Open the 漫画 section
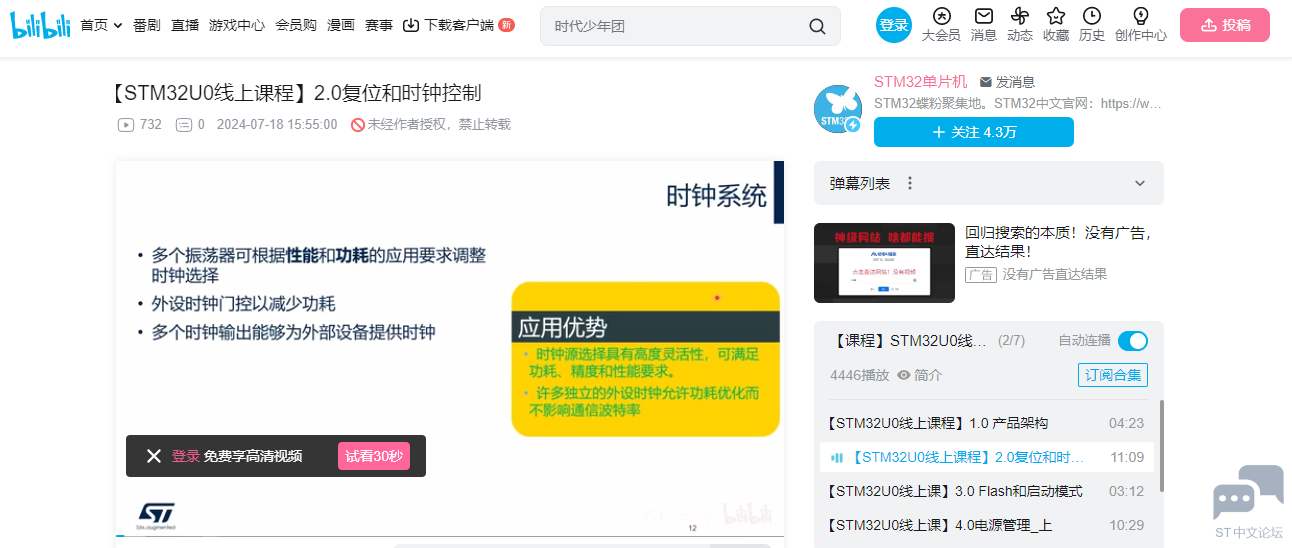The width and height of the screenshot is (1292, 548). click(x=341, y=25)
